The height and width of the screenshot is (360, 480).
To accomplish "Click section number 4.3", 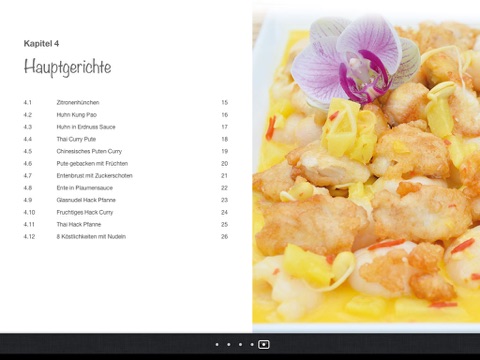I will (28, 127).
